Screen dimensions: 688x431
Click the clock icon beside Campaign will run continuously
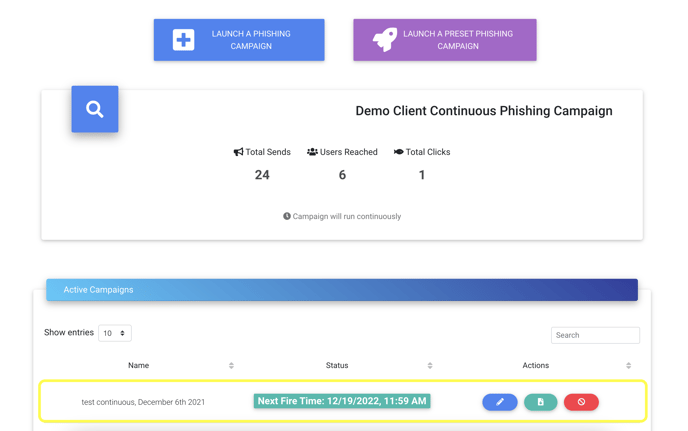click(287, 216)
